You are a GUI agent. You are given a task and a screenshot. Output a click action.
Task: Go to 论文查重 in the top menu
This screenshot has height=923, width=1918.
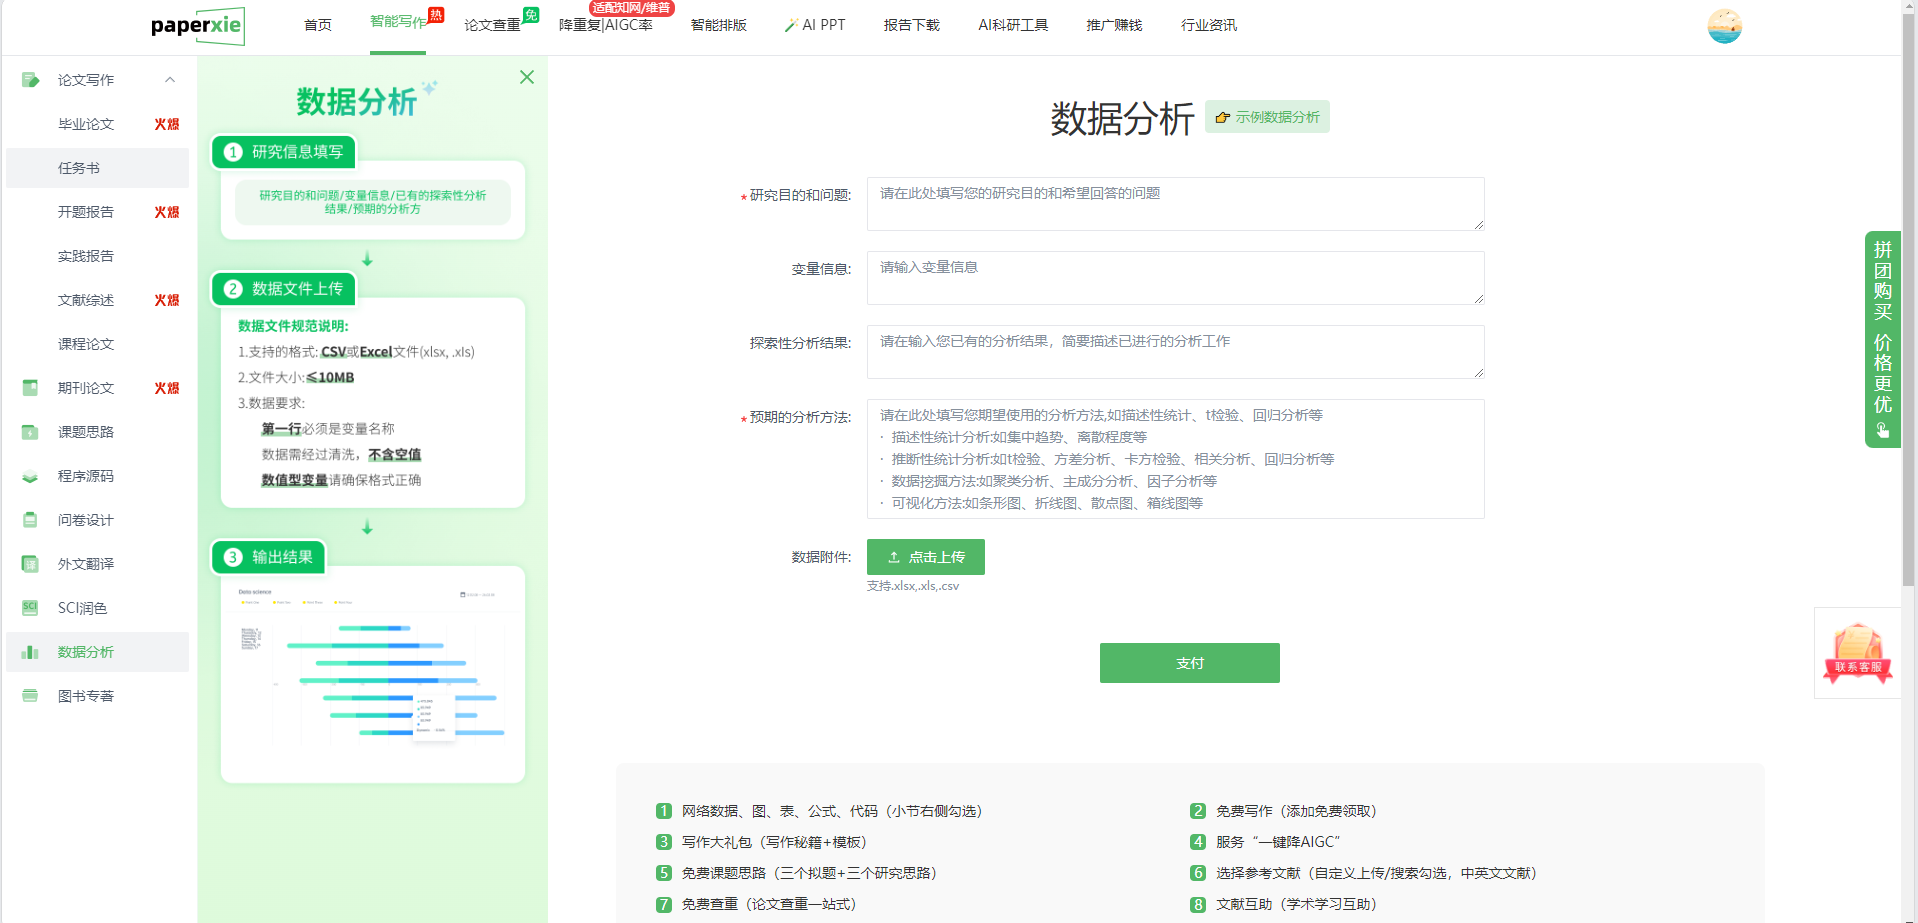coord(492,25)
